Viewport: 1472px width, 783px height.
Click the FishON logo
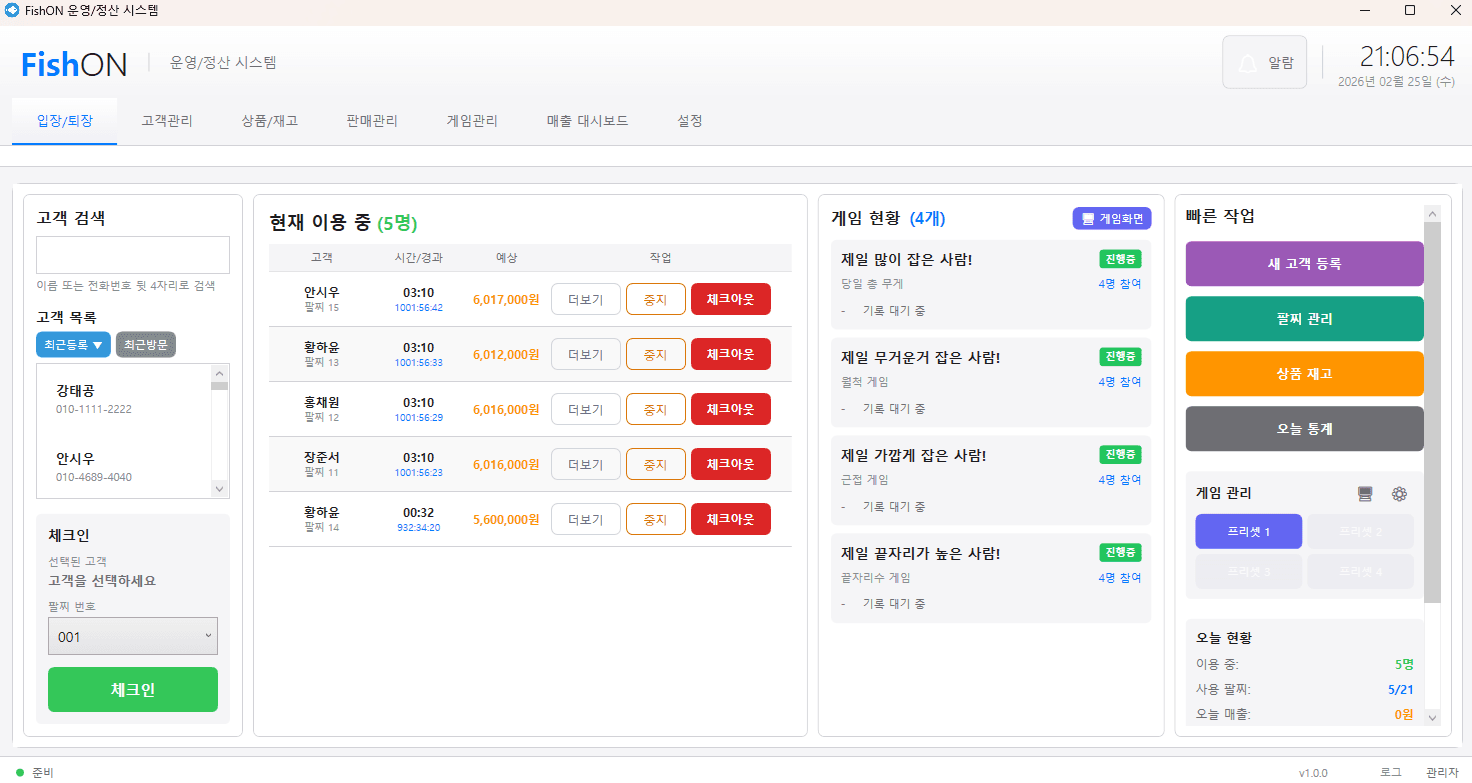(x=74, y=63)
